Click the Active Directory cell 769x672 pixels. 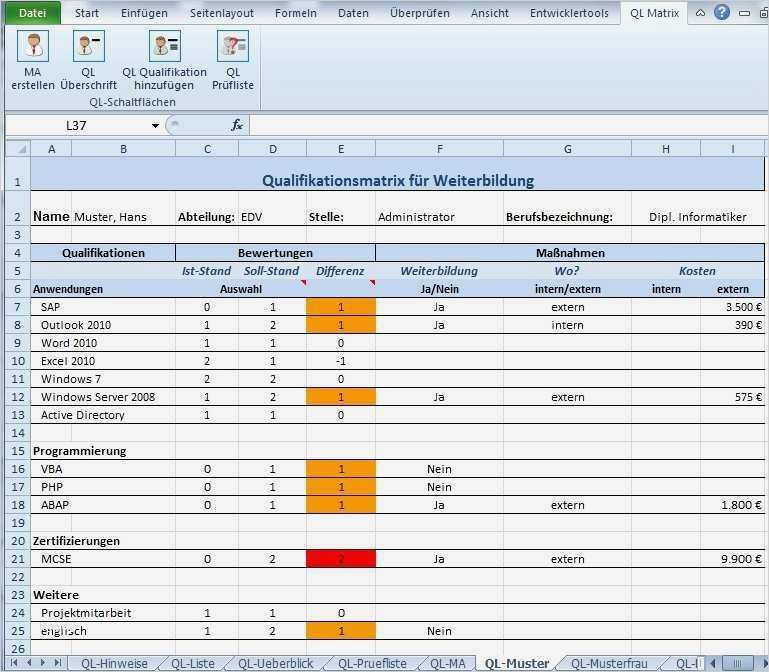103,415
